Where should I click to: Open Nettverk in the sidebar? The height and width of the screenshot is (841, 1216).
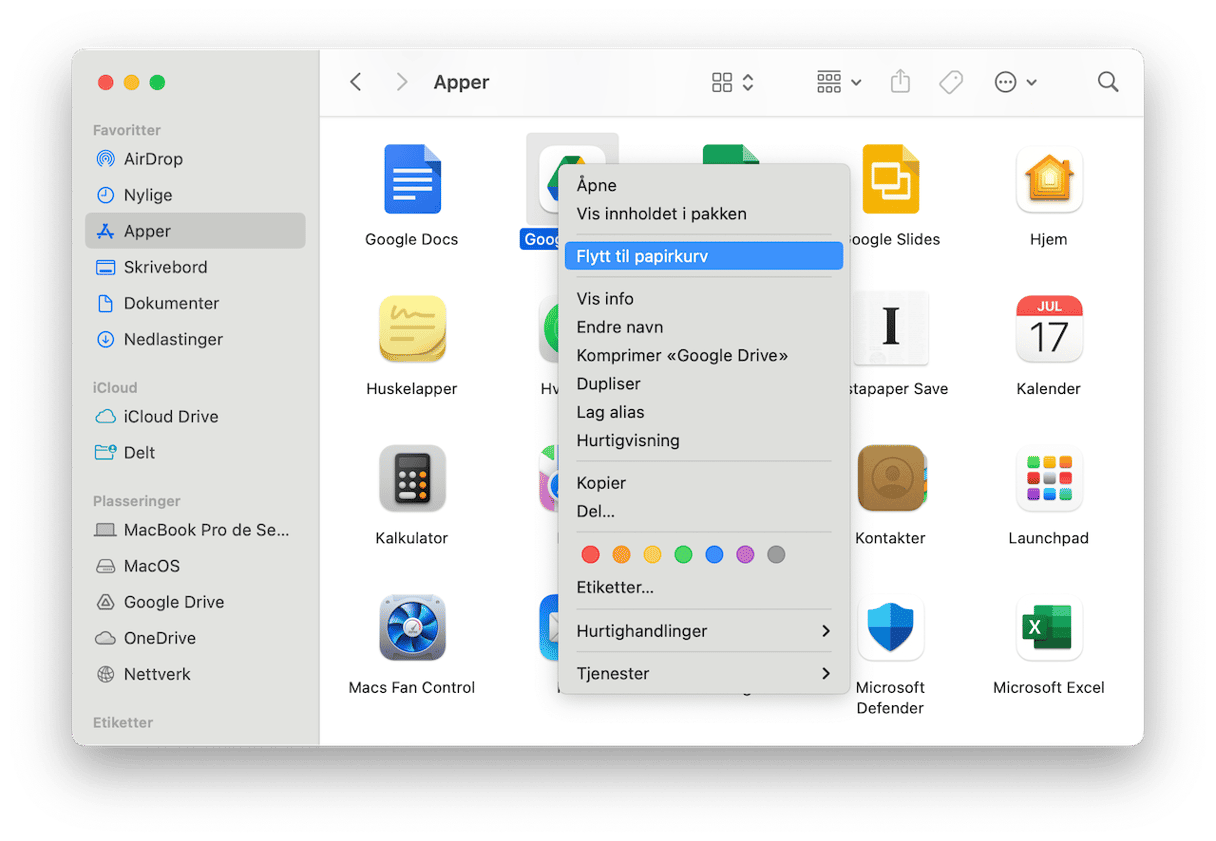click(195, 674)
